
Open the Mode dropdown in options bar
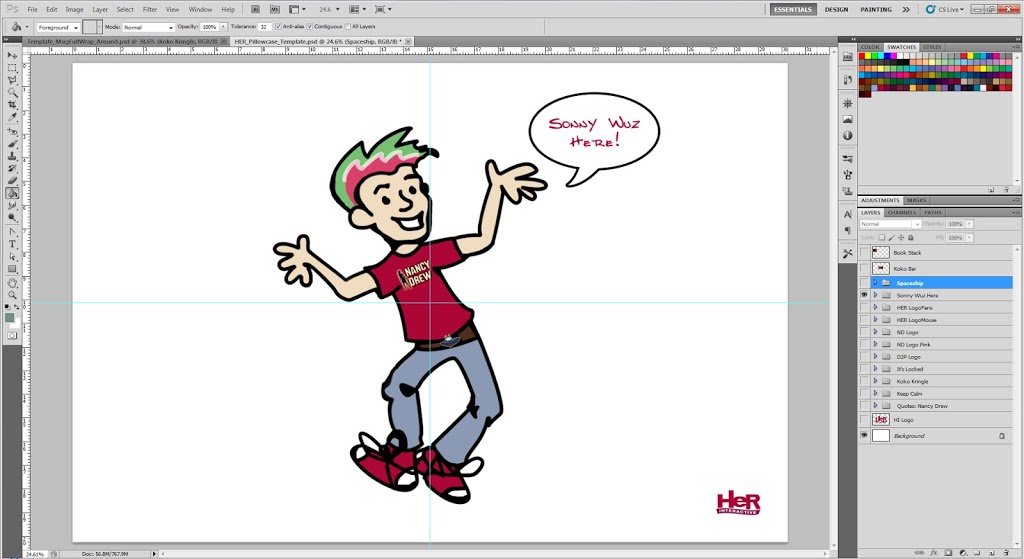pos(148,27)
